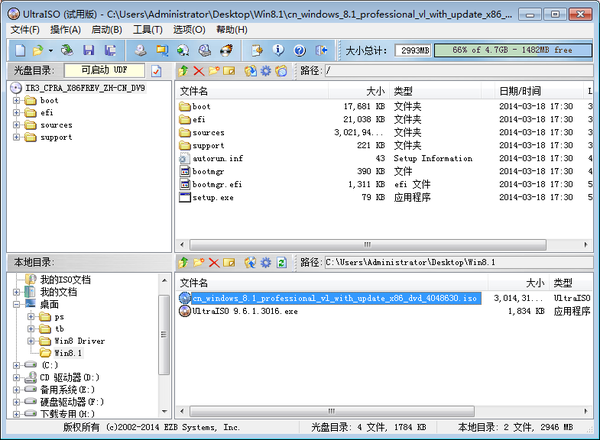The width and height of the screenshot is (600, 440).
Task: Click the Help question mark icon
Action: tap(300, 50)
